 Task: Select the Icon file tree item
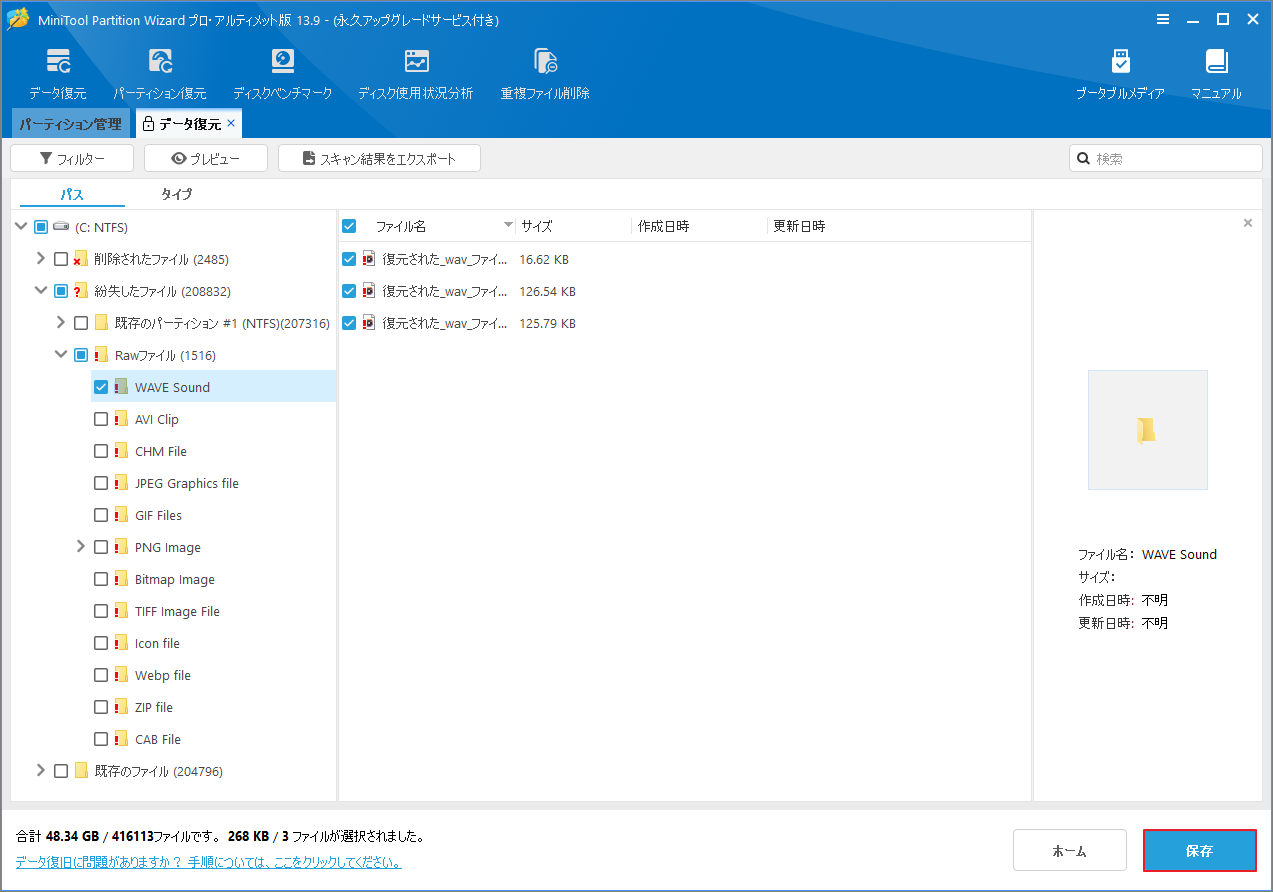click(x=157, y=643)
